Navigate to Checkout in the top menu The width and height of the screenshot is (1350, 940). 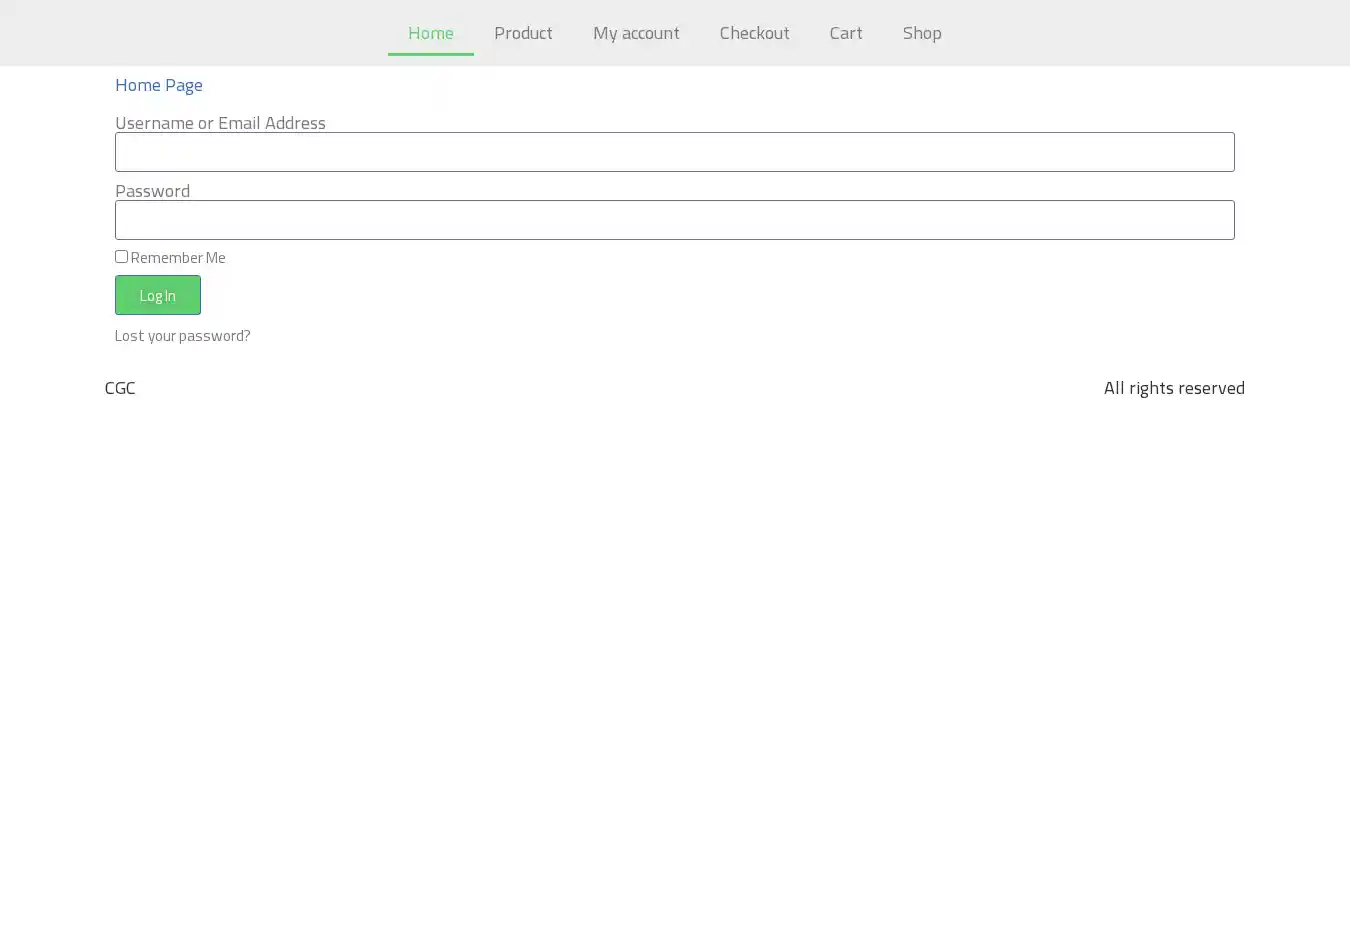pyautogui.click(x=754, y=33)
